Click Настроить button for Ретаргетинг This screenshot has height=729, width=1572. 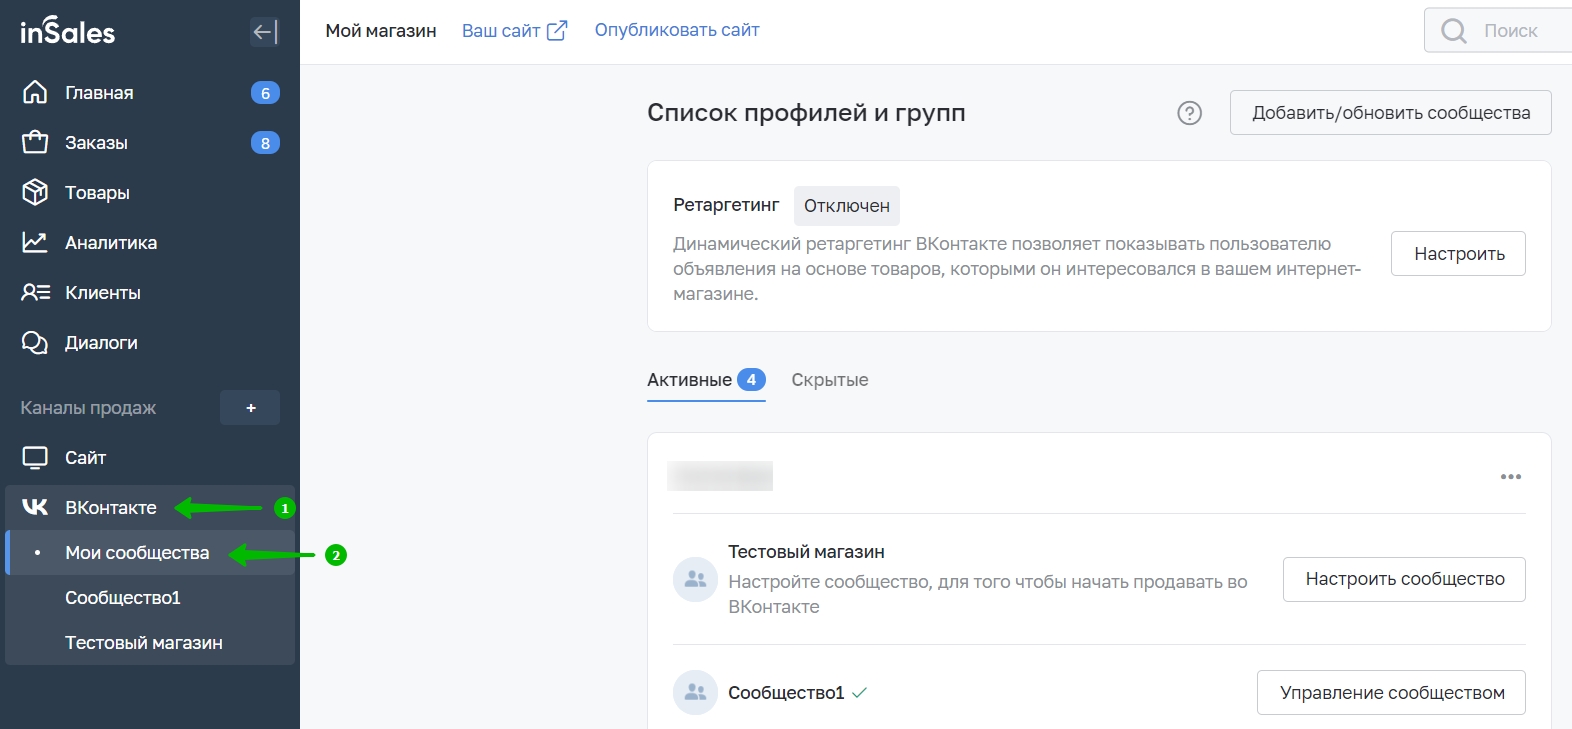pyautogui.click(x=1459, y=254)
